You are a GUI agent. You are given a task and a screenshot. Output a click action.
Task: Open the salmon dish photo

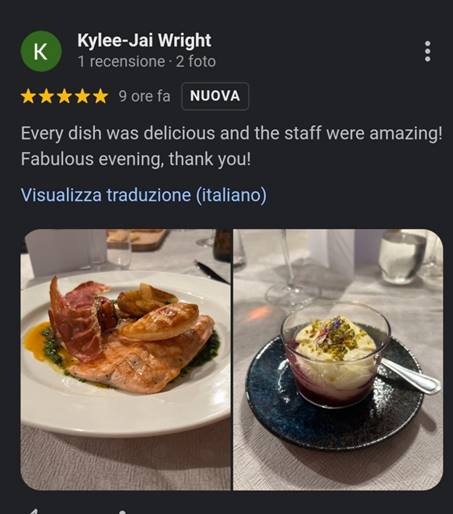point(126,359)
